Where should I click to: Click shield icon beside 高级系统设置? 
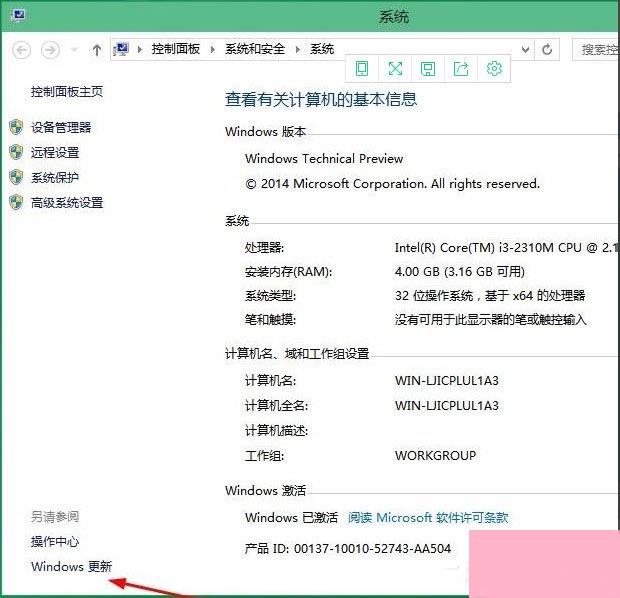tap(16, 202)
